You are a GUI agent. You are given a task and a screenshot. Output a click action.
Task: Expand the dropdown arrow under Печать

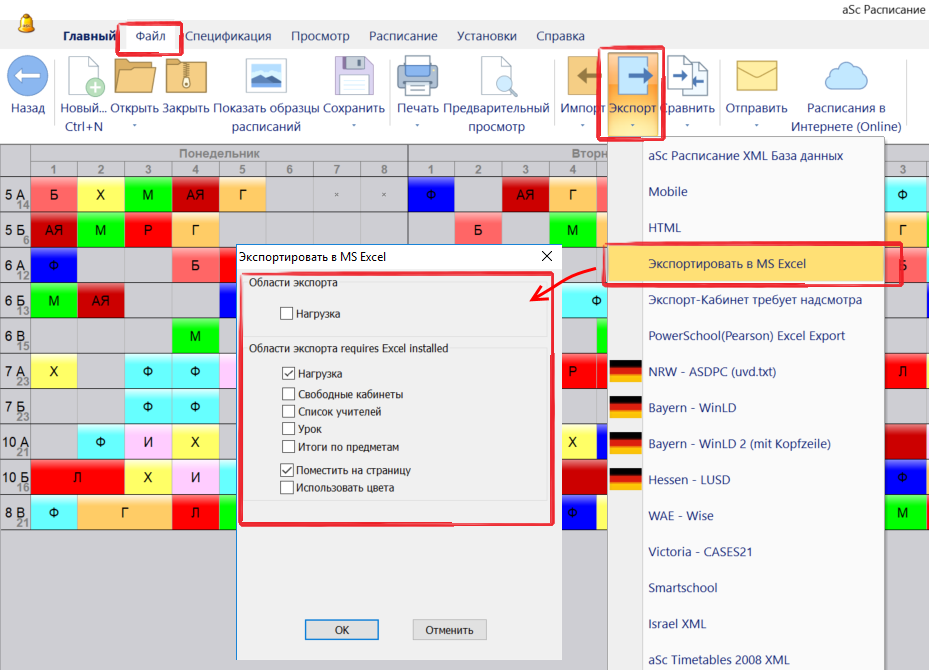click(418, 126)
